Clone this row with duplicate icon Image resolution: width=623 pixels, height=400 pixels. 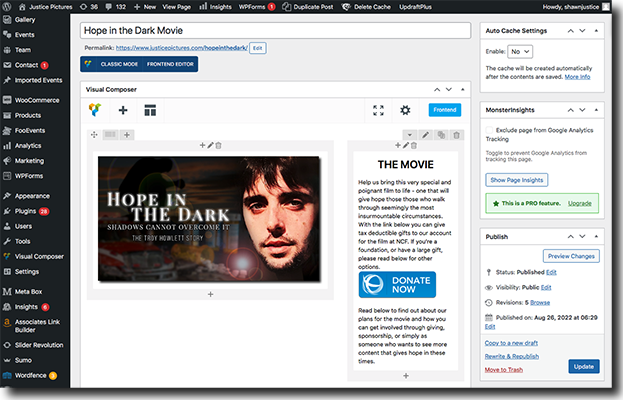pos(441,135)
